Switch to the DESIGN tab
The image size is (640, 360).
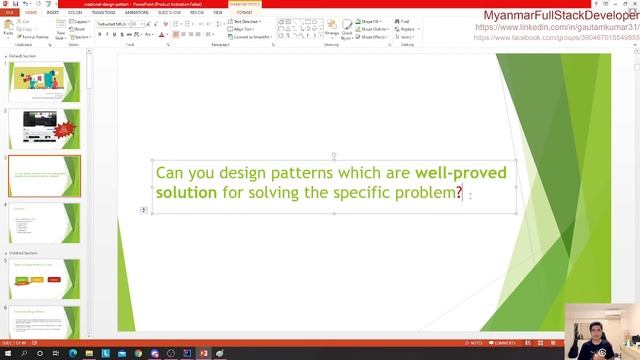(75, 13)
